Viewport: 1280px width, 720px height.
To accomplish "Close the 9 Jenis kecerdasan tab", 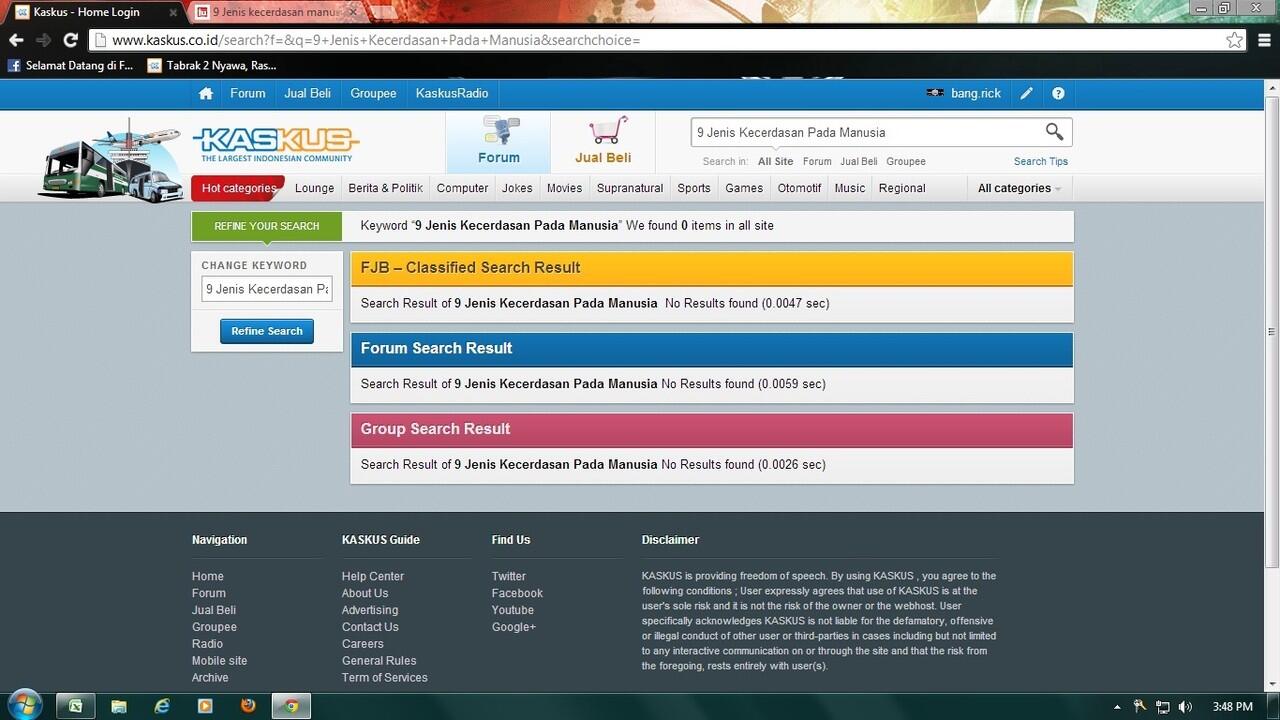I will (353, 12).
